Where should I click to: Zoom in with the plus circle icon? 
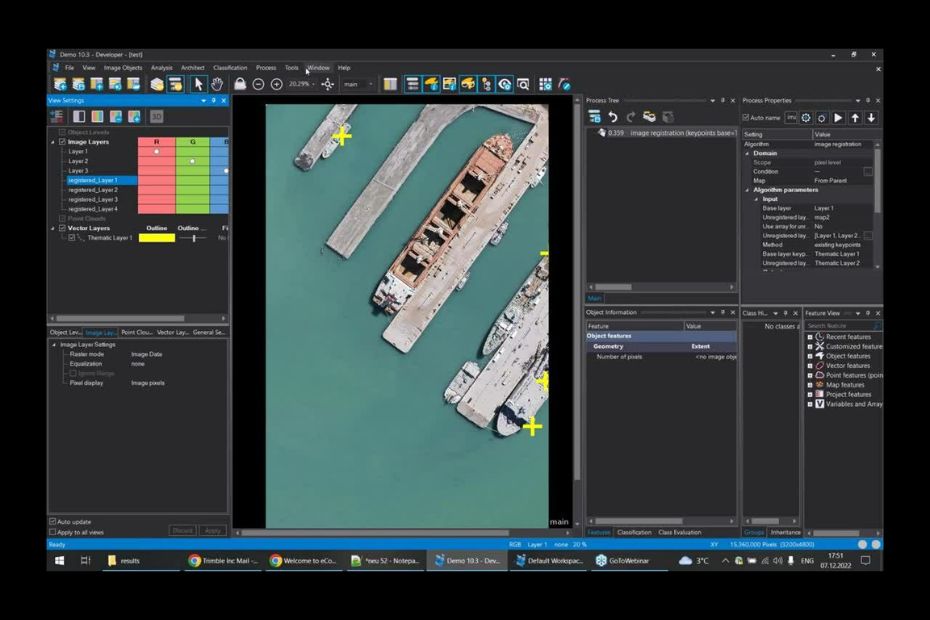pos(276,84)
